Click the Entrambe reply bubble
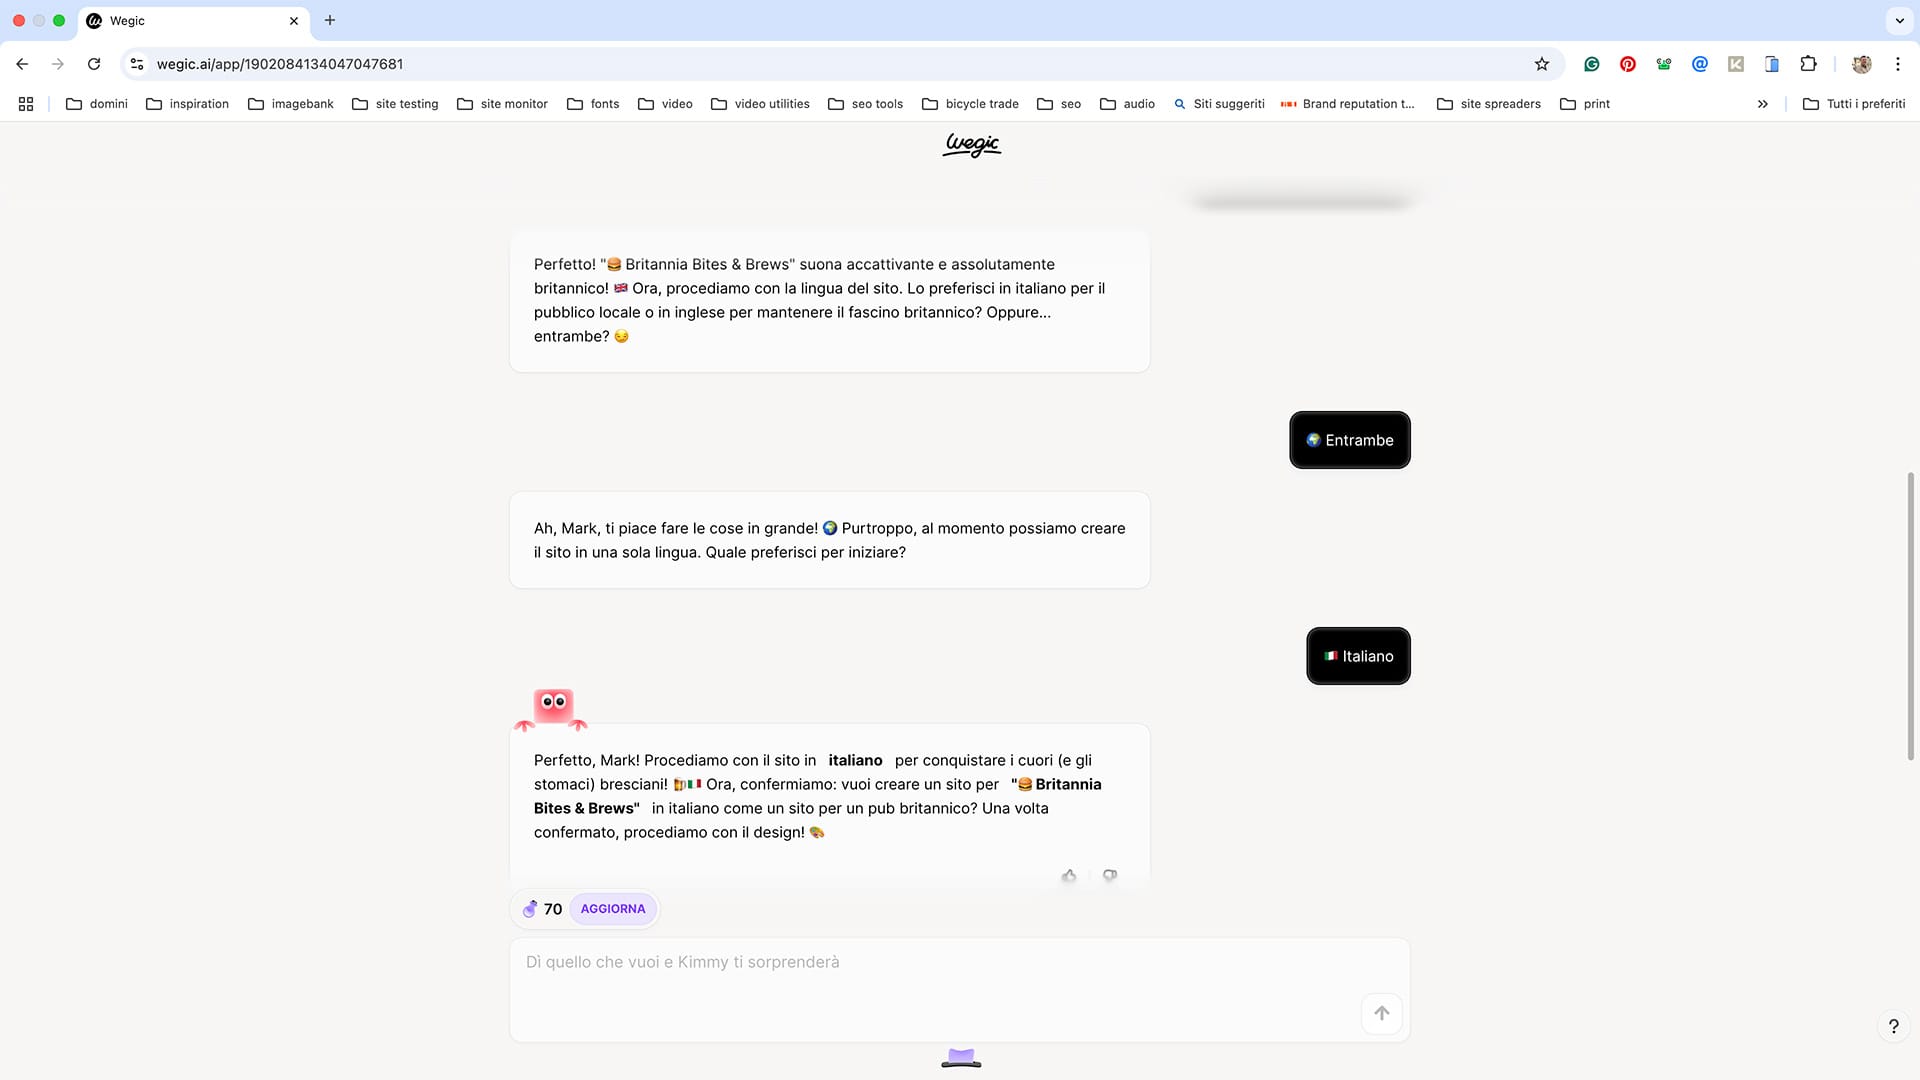Image resolution: width=1920 pixels, height=1080 pixels. [1349, 440]
